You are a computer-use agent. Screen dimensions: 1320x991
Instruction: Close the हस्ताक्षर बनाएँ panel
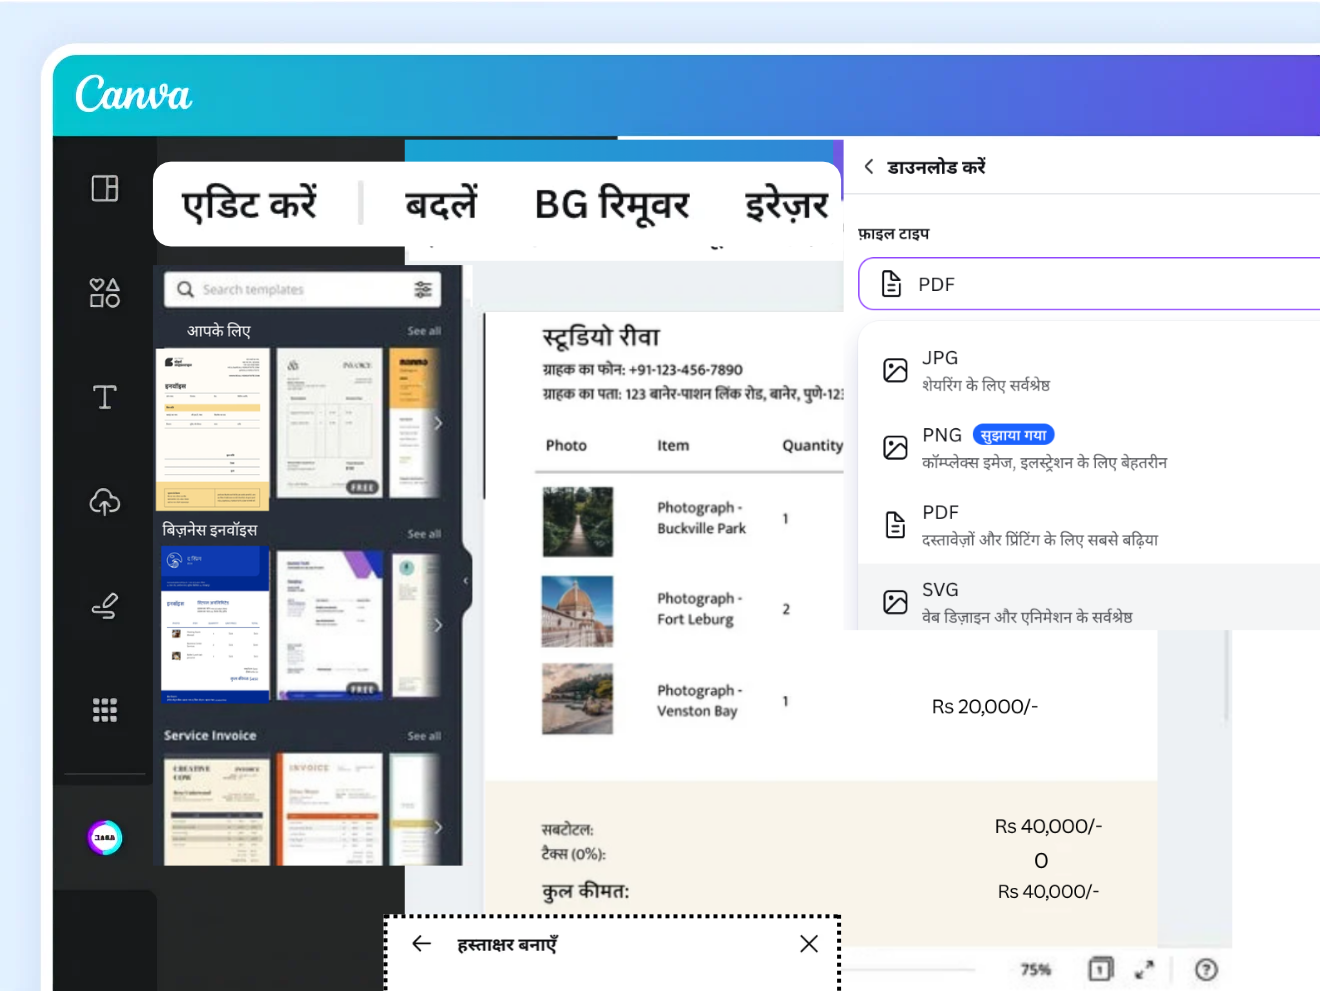pyautogui.click(x=809, y=943)
